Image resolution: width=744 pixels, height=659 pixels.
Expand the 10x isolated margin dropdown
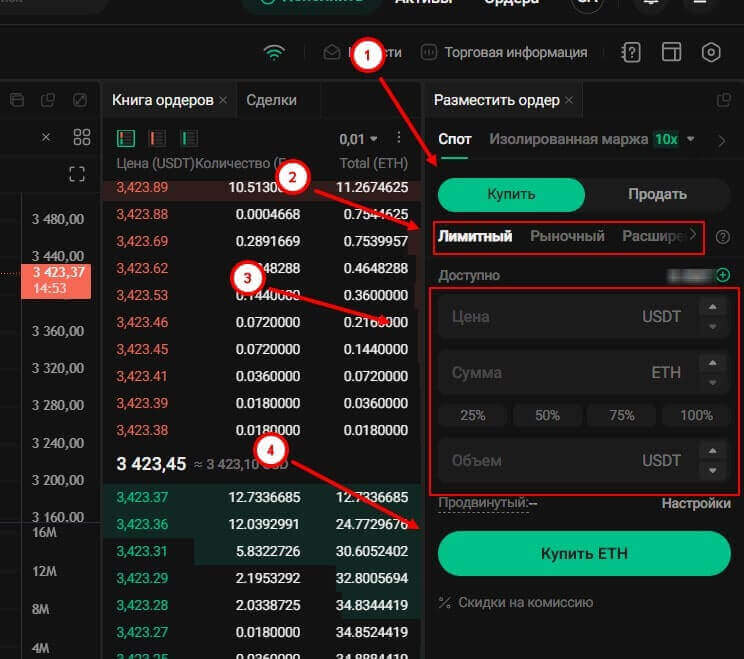pyautogui.click(x=690, y=139)
